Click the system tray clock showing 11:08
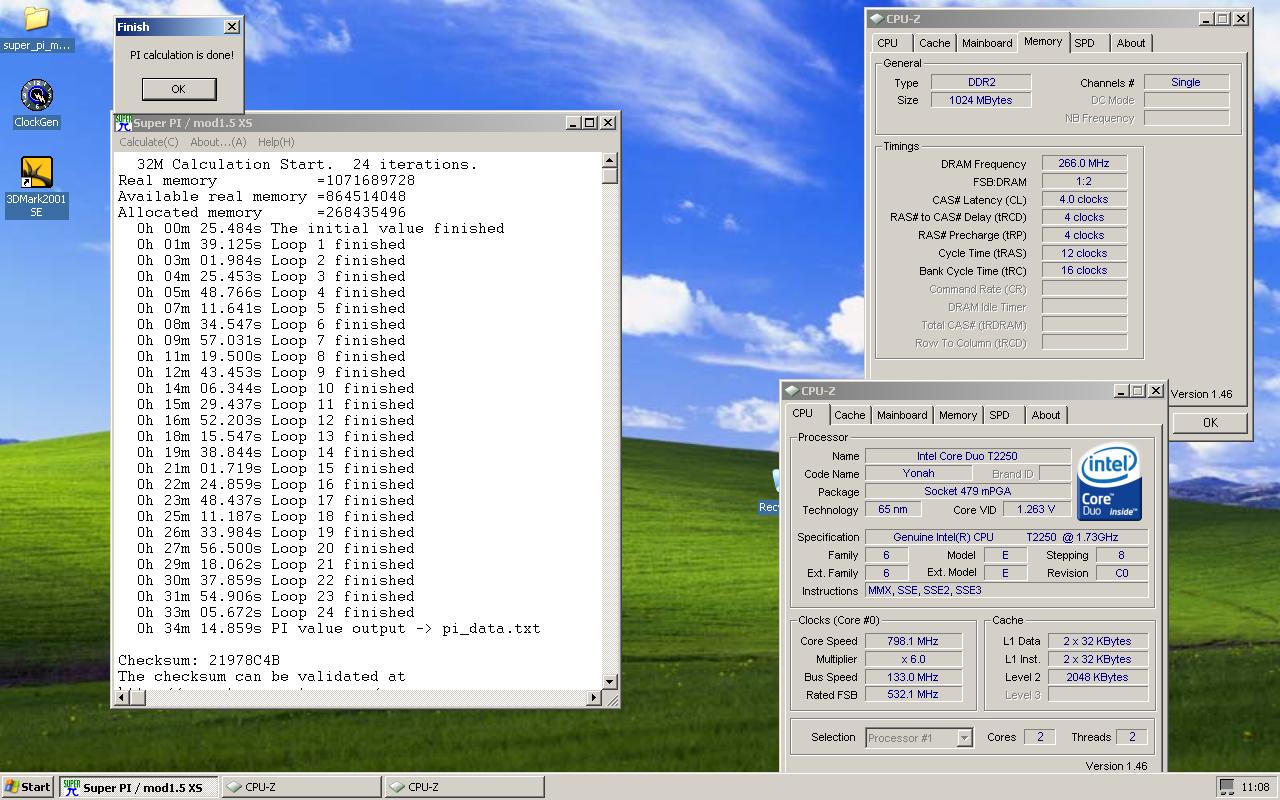The height and width of the screenshot is (800, 1280). [x=1255, y=787]
